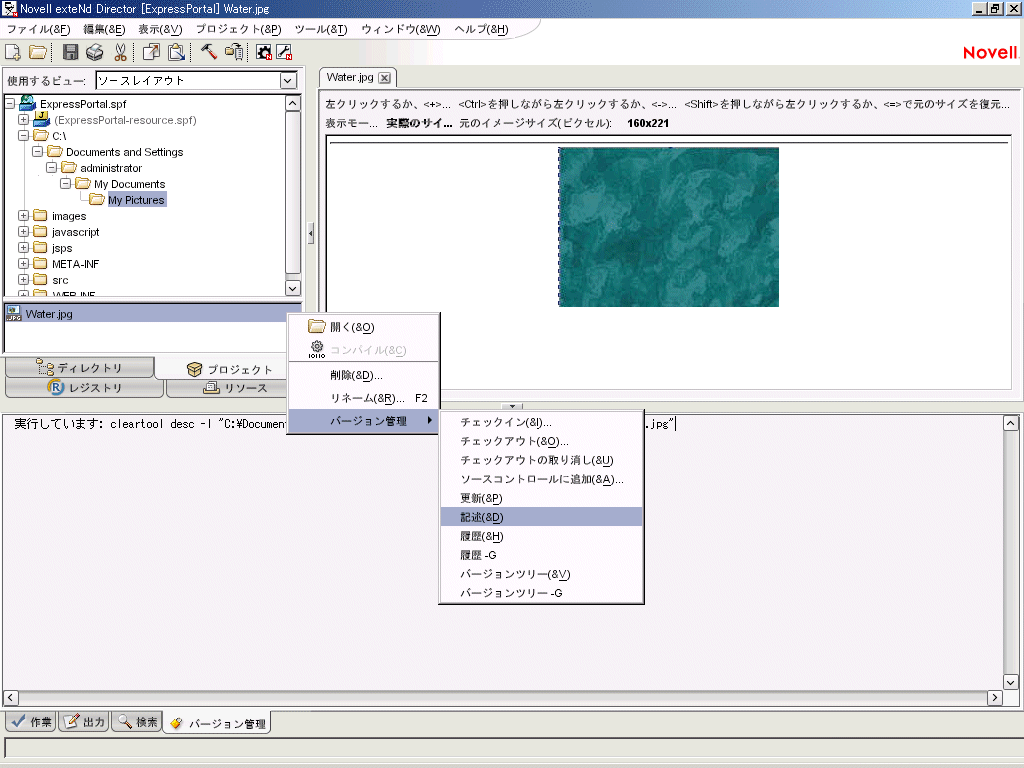Viewport: 1024px width, 768px height.
Task: Click the Open folder toolbar icon
Action: coord(38,52)
